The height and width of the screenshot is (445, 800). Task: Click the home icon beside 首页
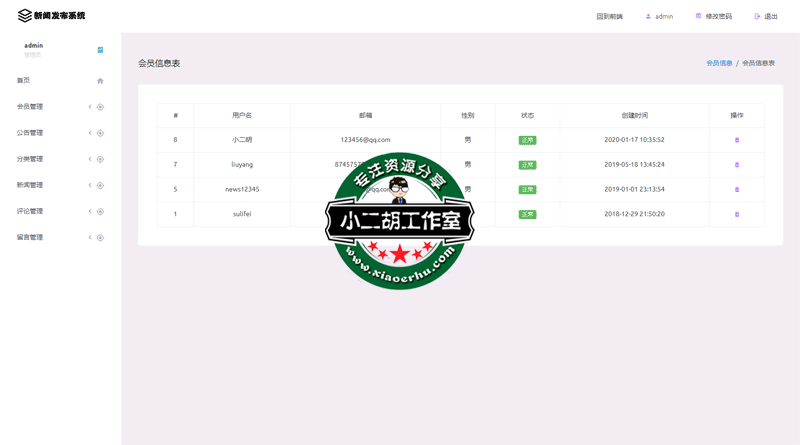coord(100,81)
